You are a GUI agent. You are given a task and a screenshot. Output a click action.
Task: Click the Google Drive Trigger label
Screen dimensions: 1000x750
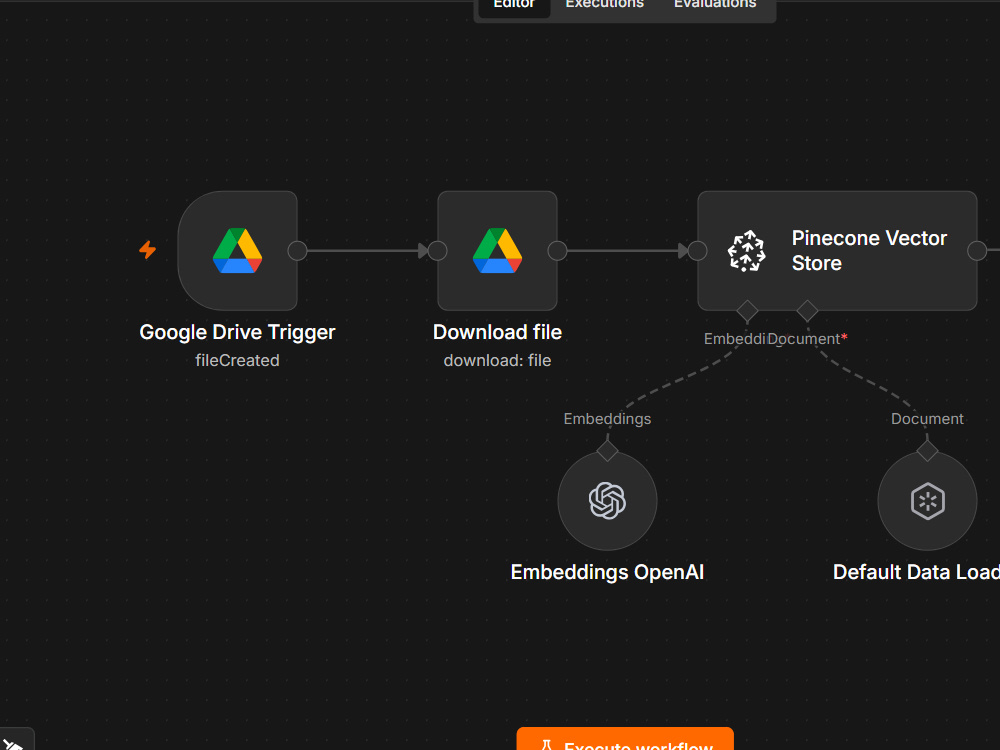click(x=237, y=332)
